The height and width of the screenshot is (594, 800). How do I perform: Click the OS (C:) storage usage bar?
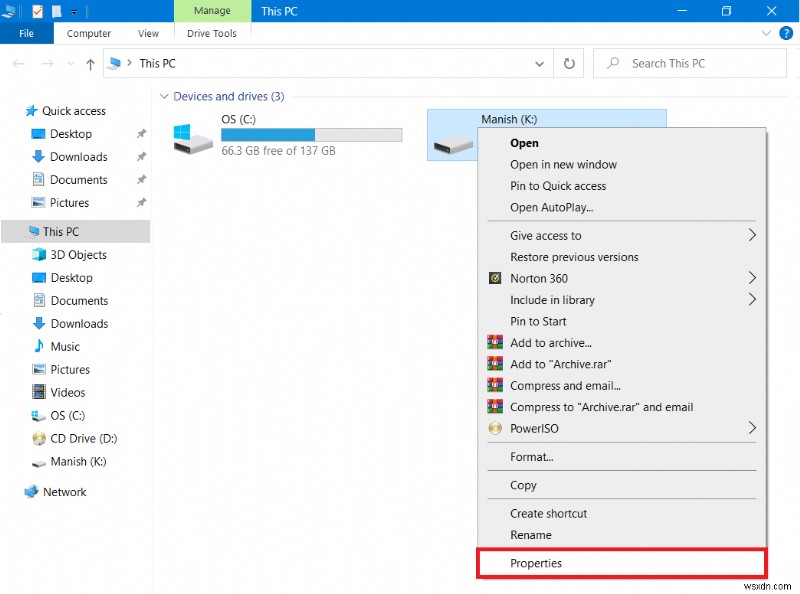[311, 134]
